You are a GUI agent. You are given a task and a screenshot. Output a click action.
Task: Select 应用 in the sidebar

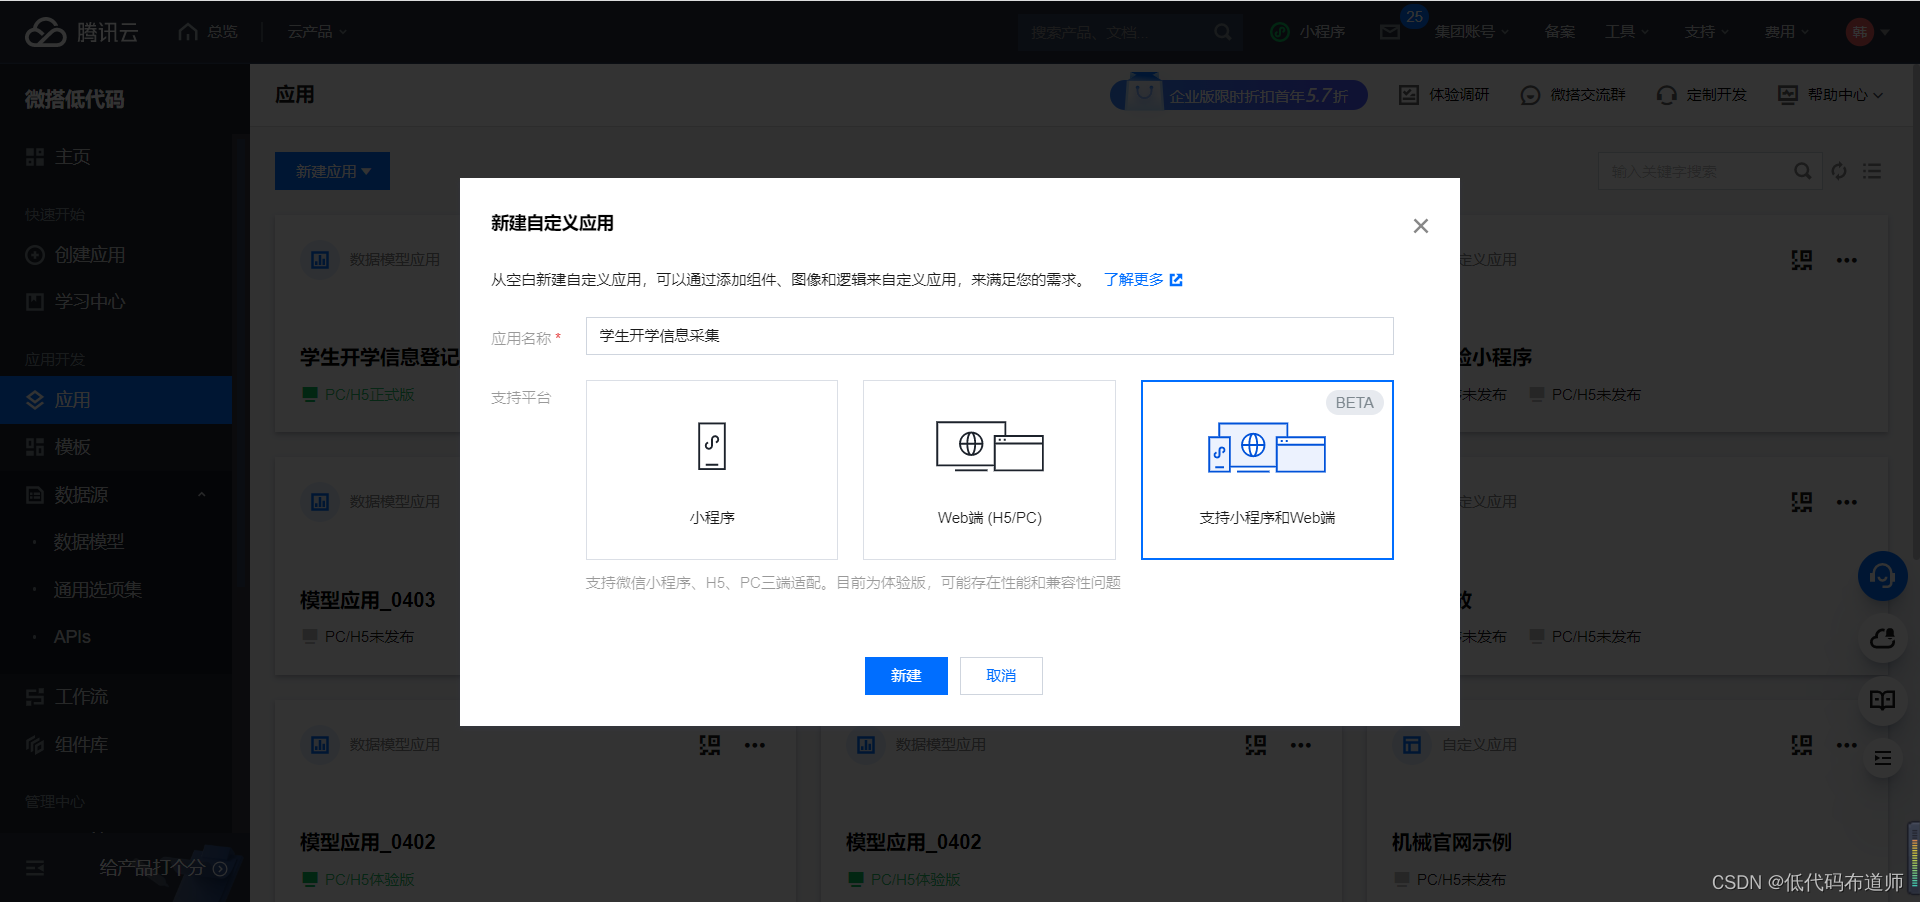tap(116, 400)
